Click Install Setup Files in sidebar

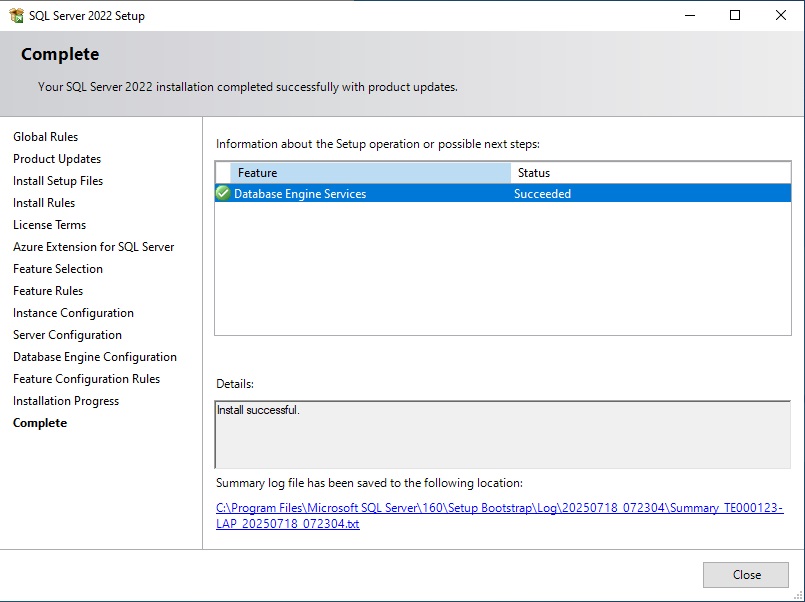(x=58, y=181)
